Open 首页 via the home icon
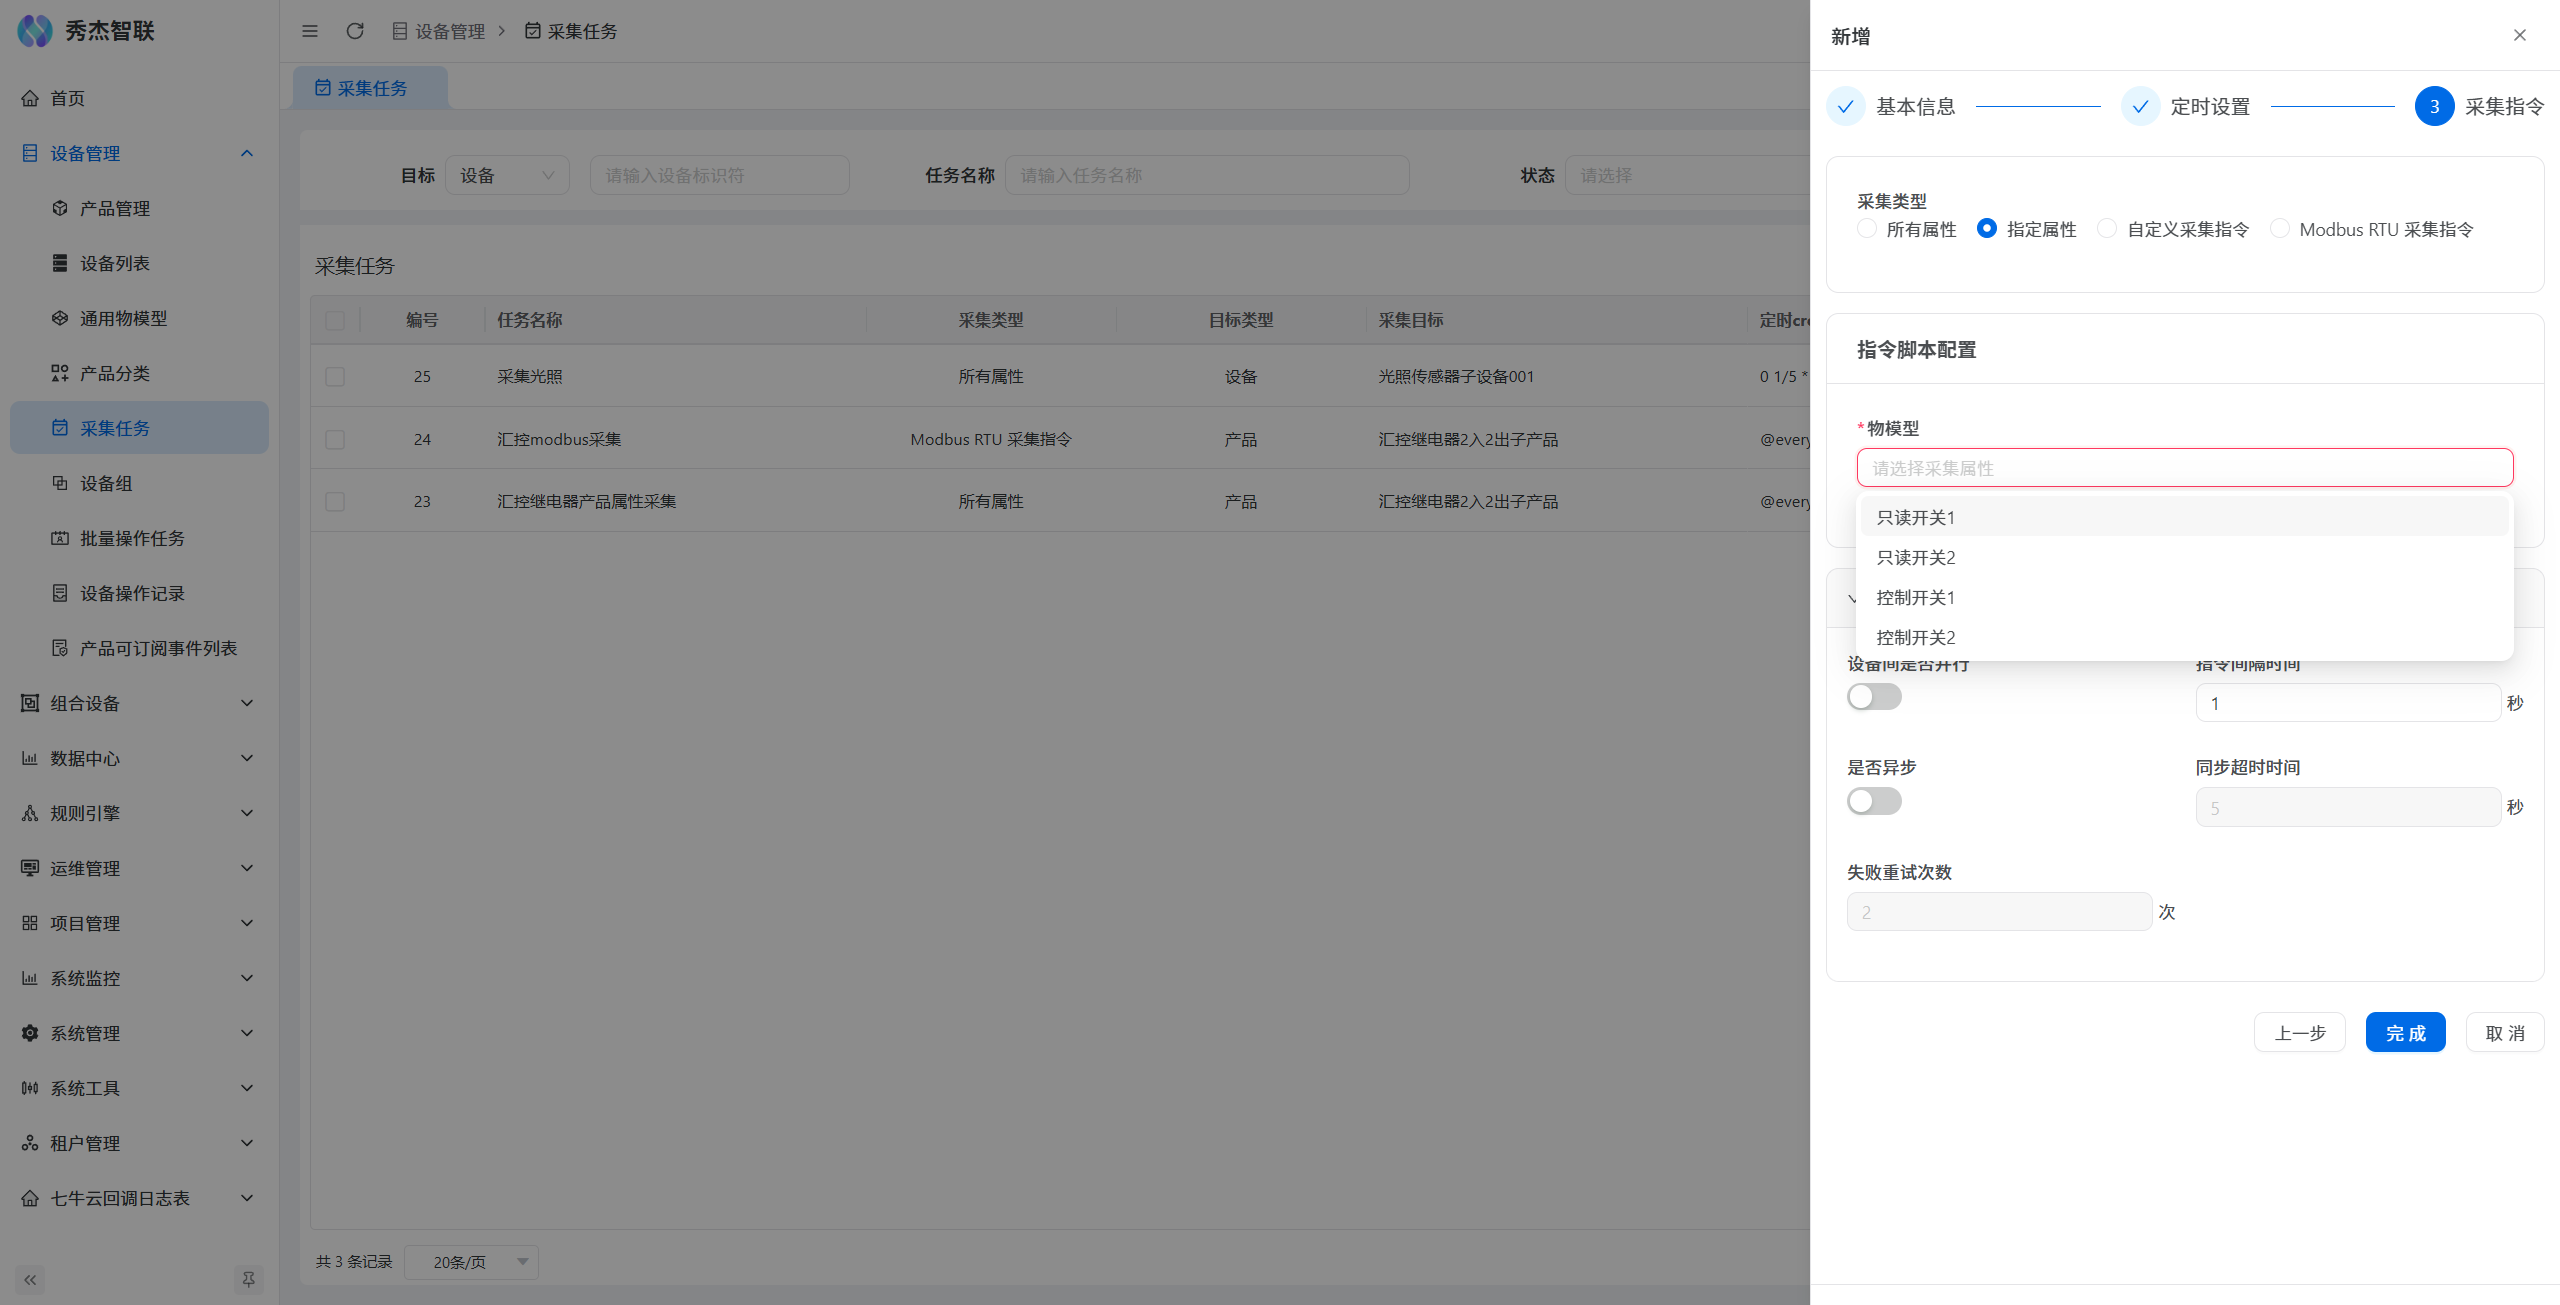This screenshot has width=2560, height=1305. point(30,98)
